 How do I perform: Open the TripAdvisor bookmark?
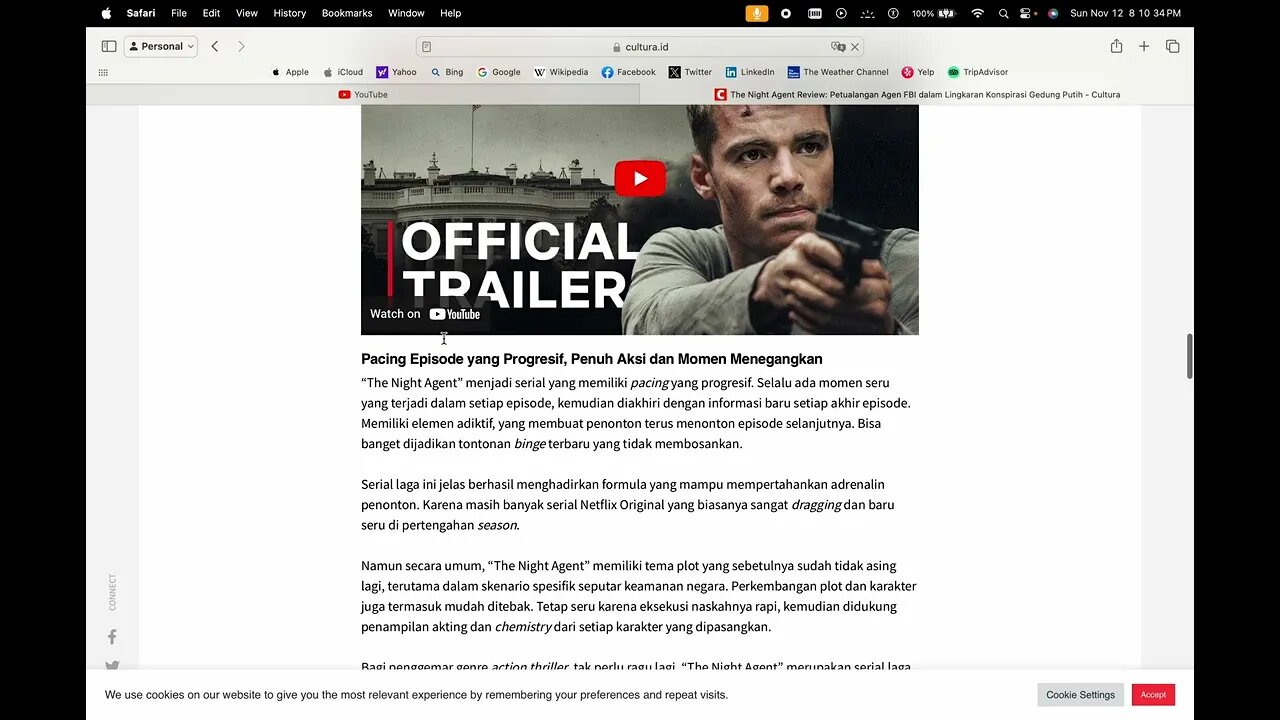click(x=978, y=72)
